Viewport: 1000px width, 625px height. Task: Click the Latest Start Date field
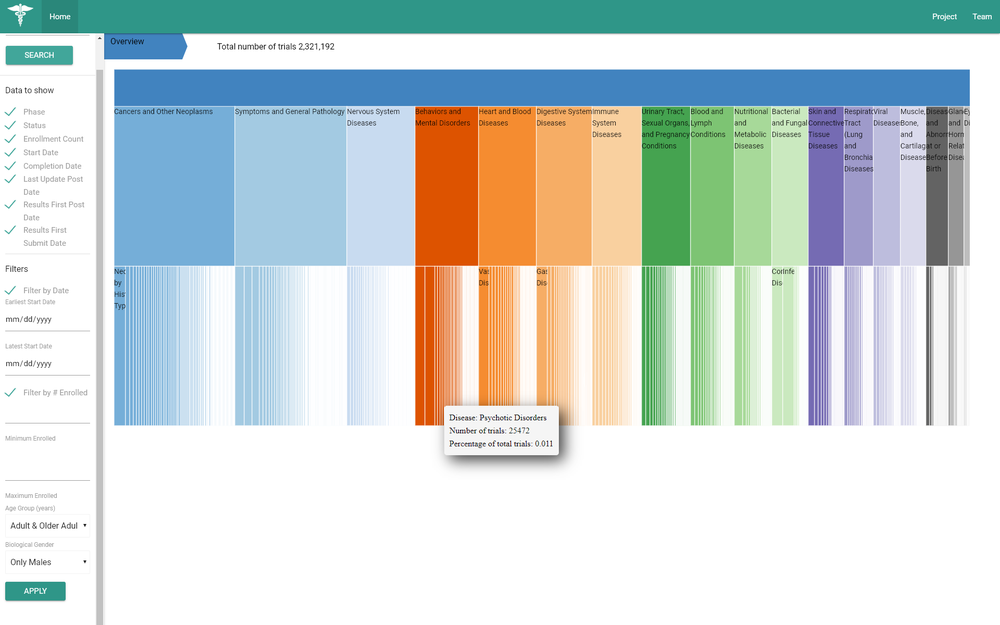[47, 364]
